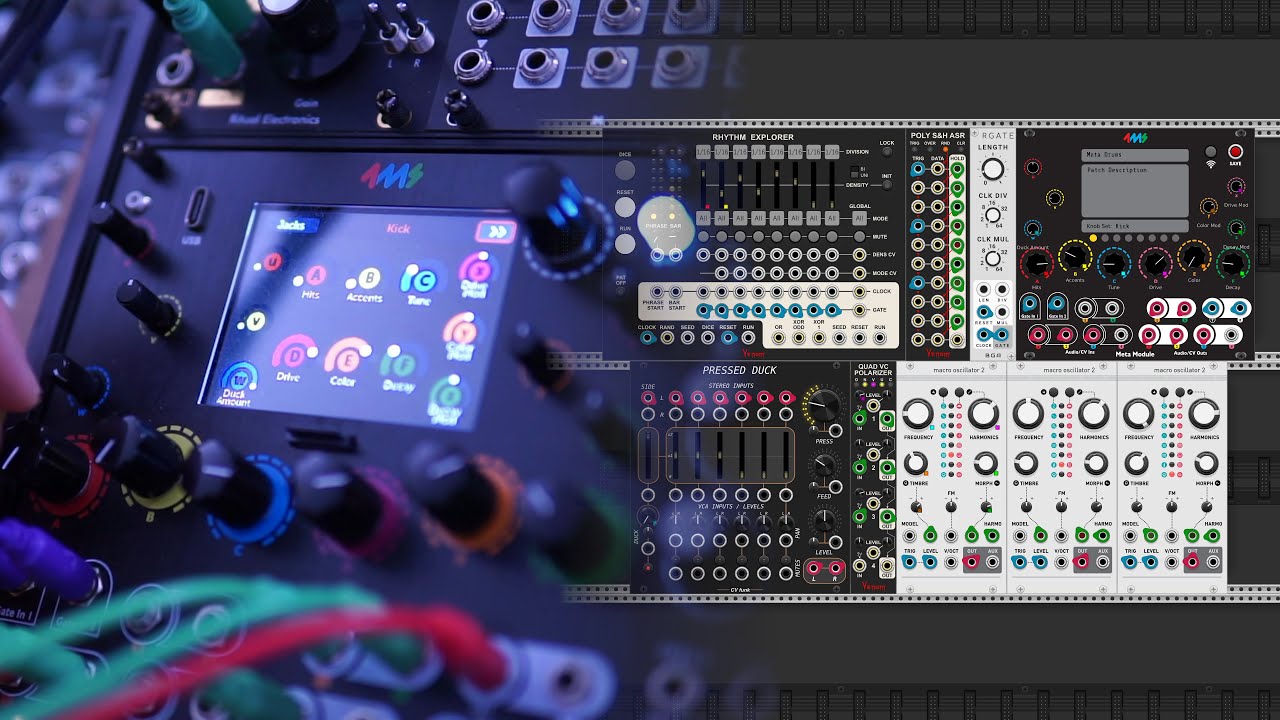Click the bottom-row CLOCK input jack on Rhythm Explorer

(x=647, y=337)
